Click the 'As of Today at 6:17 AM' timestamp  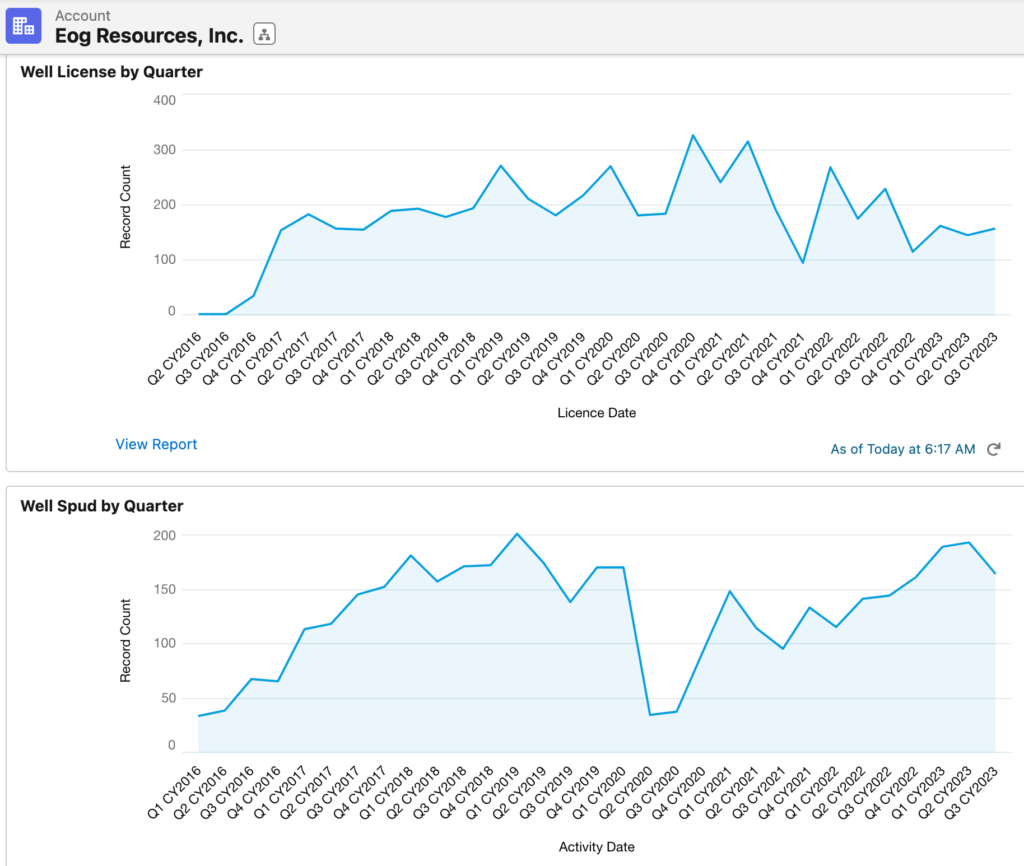(x=902, y=450)
